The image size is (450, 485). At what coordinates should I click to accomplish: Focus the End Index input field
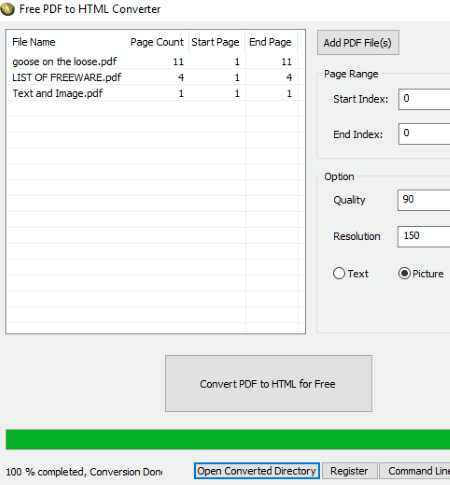pyautogui.click(x=424, y=134)
